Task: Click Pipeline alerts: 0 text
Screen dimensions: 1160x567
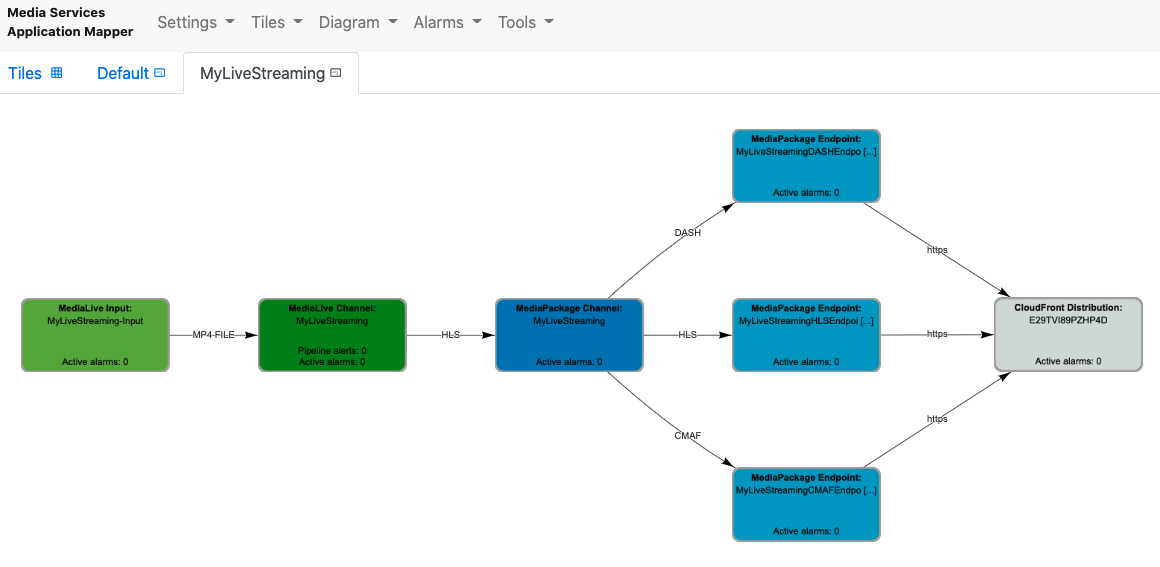Action: 332,350
